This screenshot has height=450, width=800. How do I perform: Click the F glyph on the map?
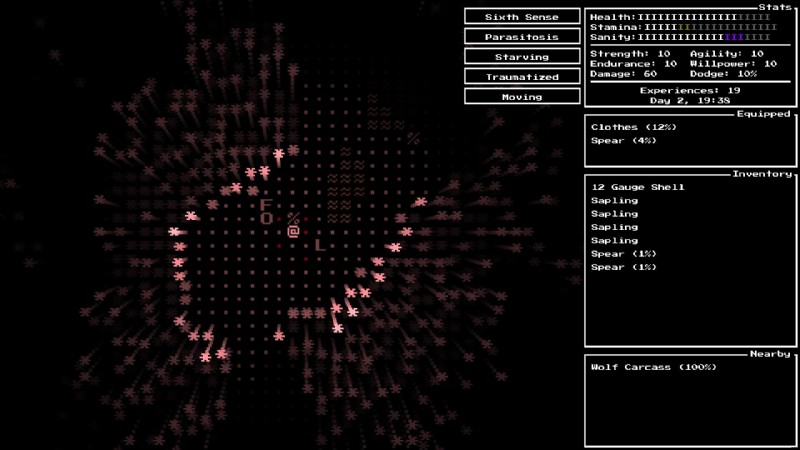(266, 205)
